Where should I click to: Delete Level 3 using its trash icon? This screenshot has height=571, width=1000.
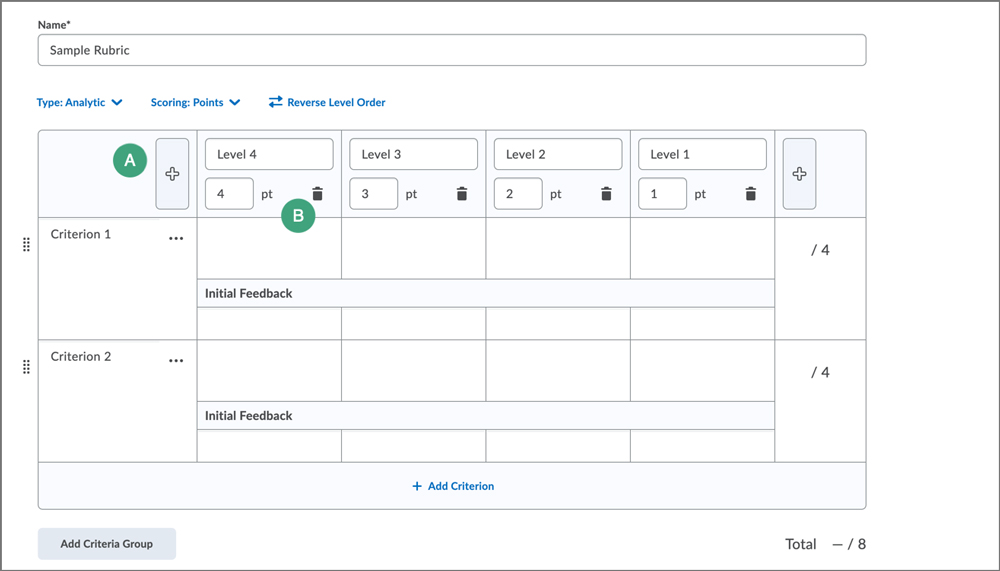462,194
